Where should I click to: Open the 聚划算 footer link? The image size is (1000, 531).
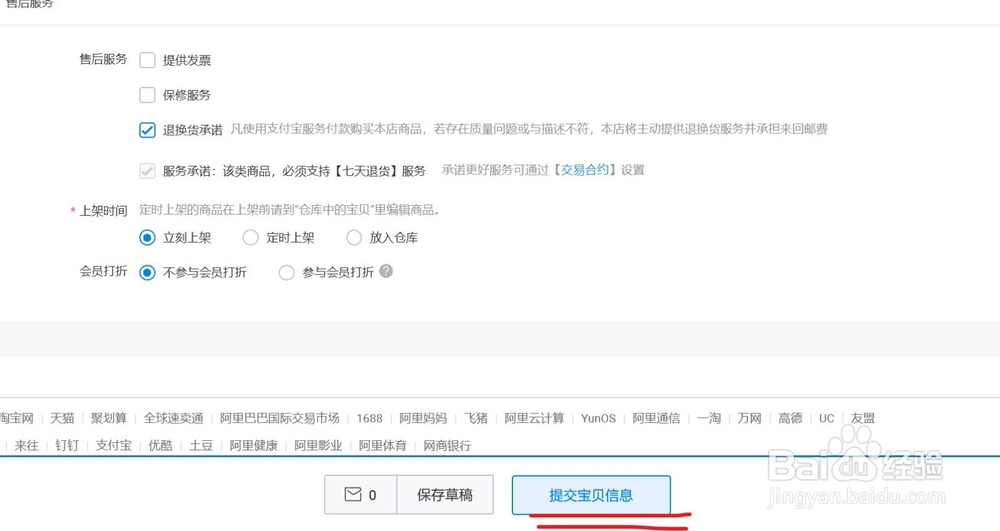point(108,418)
